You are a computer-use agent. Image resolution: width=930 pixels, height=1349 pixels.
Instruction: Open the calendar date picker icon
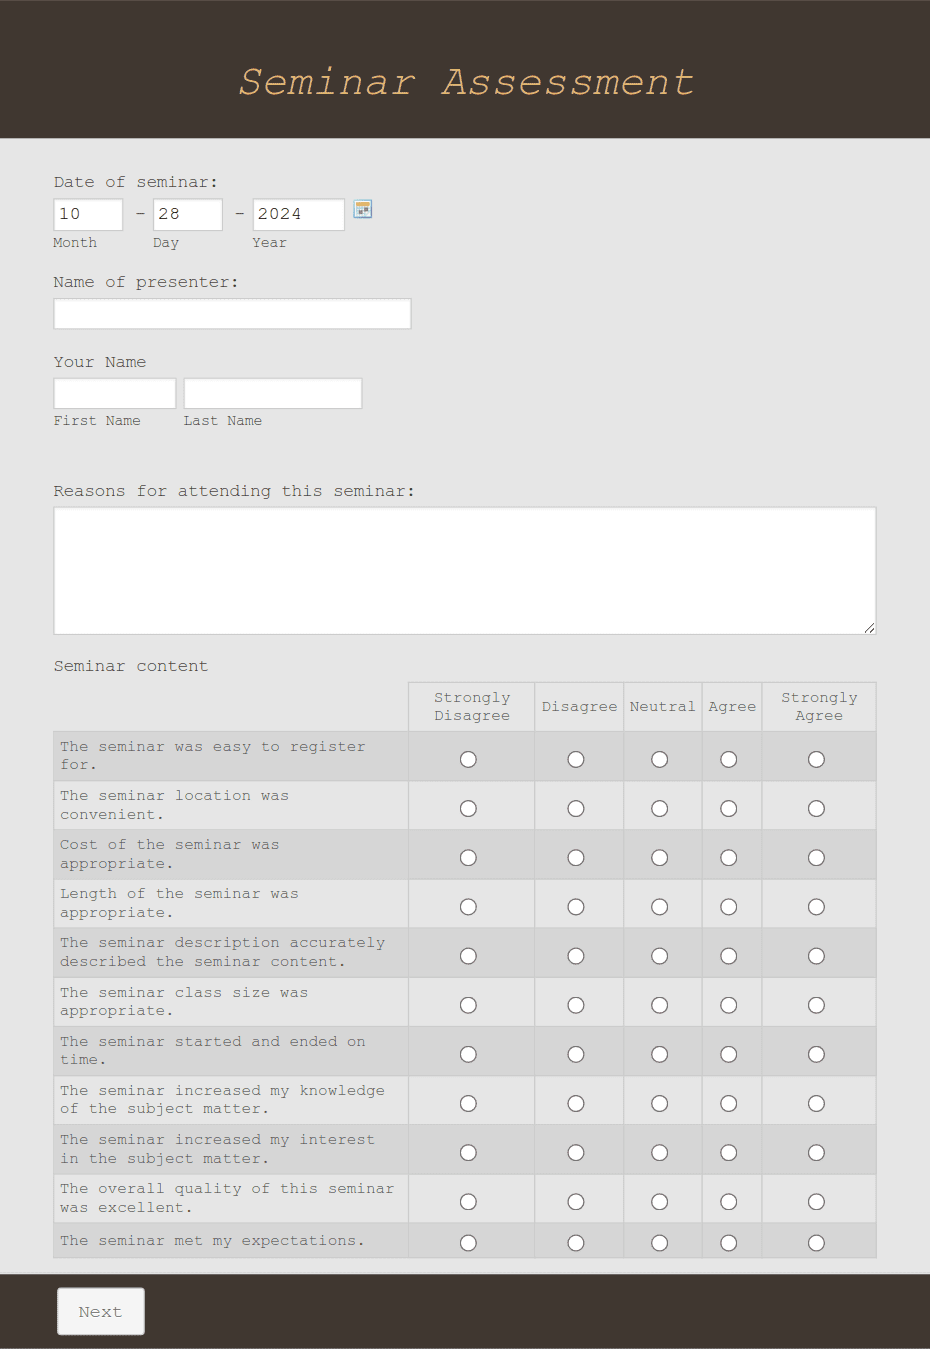coord(363,209)
